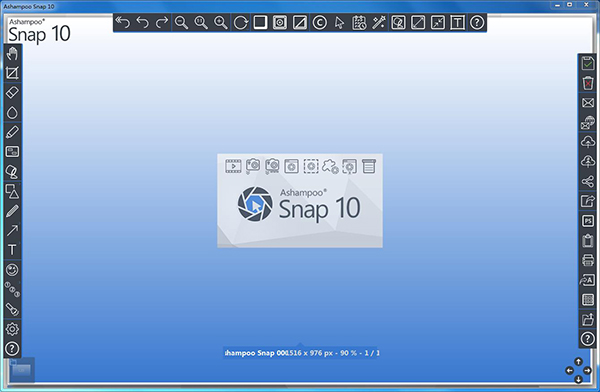Viewport: 600px width, 392px height.
Task: Open help from the top toolbar
Action: pos(477,23)
